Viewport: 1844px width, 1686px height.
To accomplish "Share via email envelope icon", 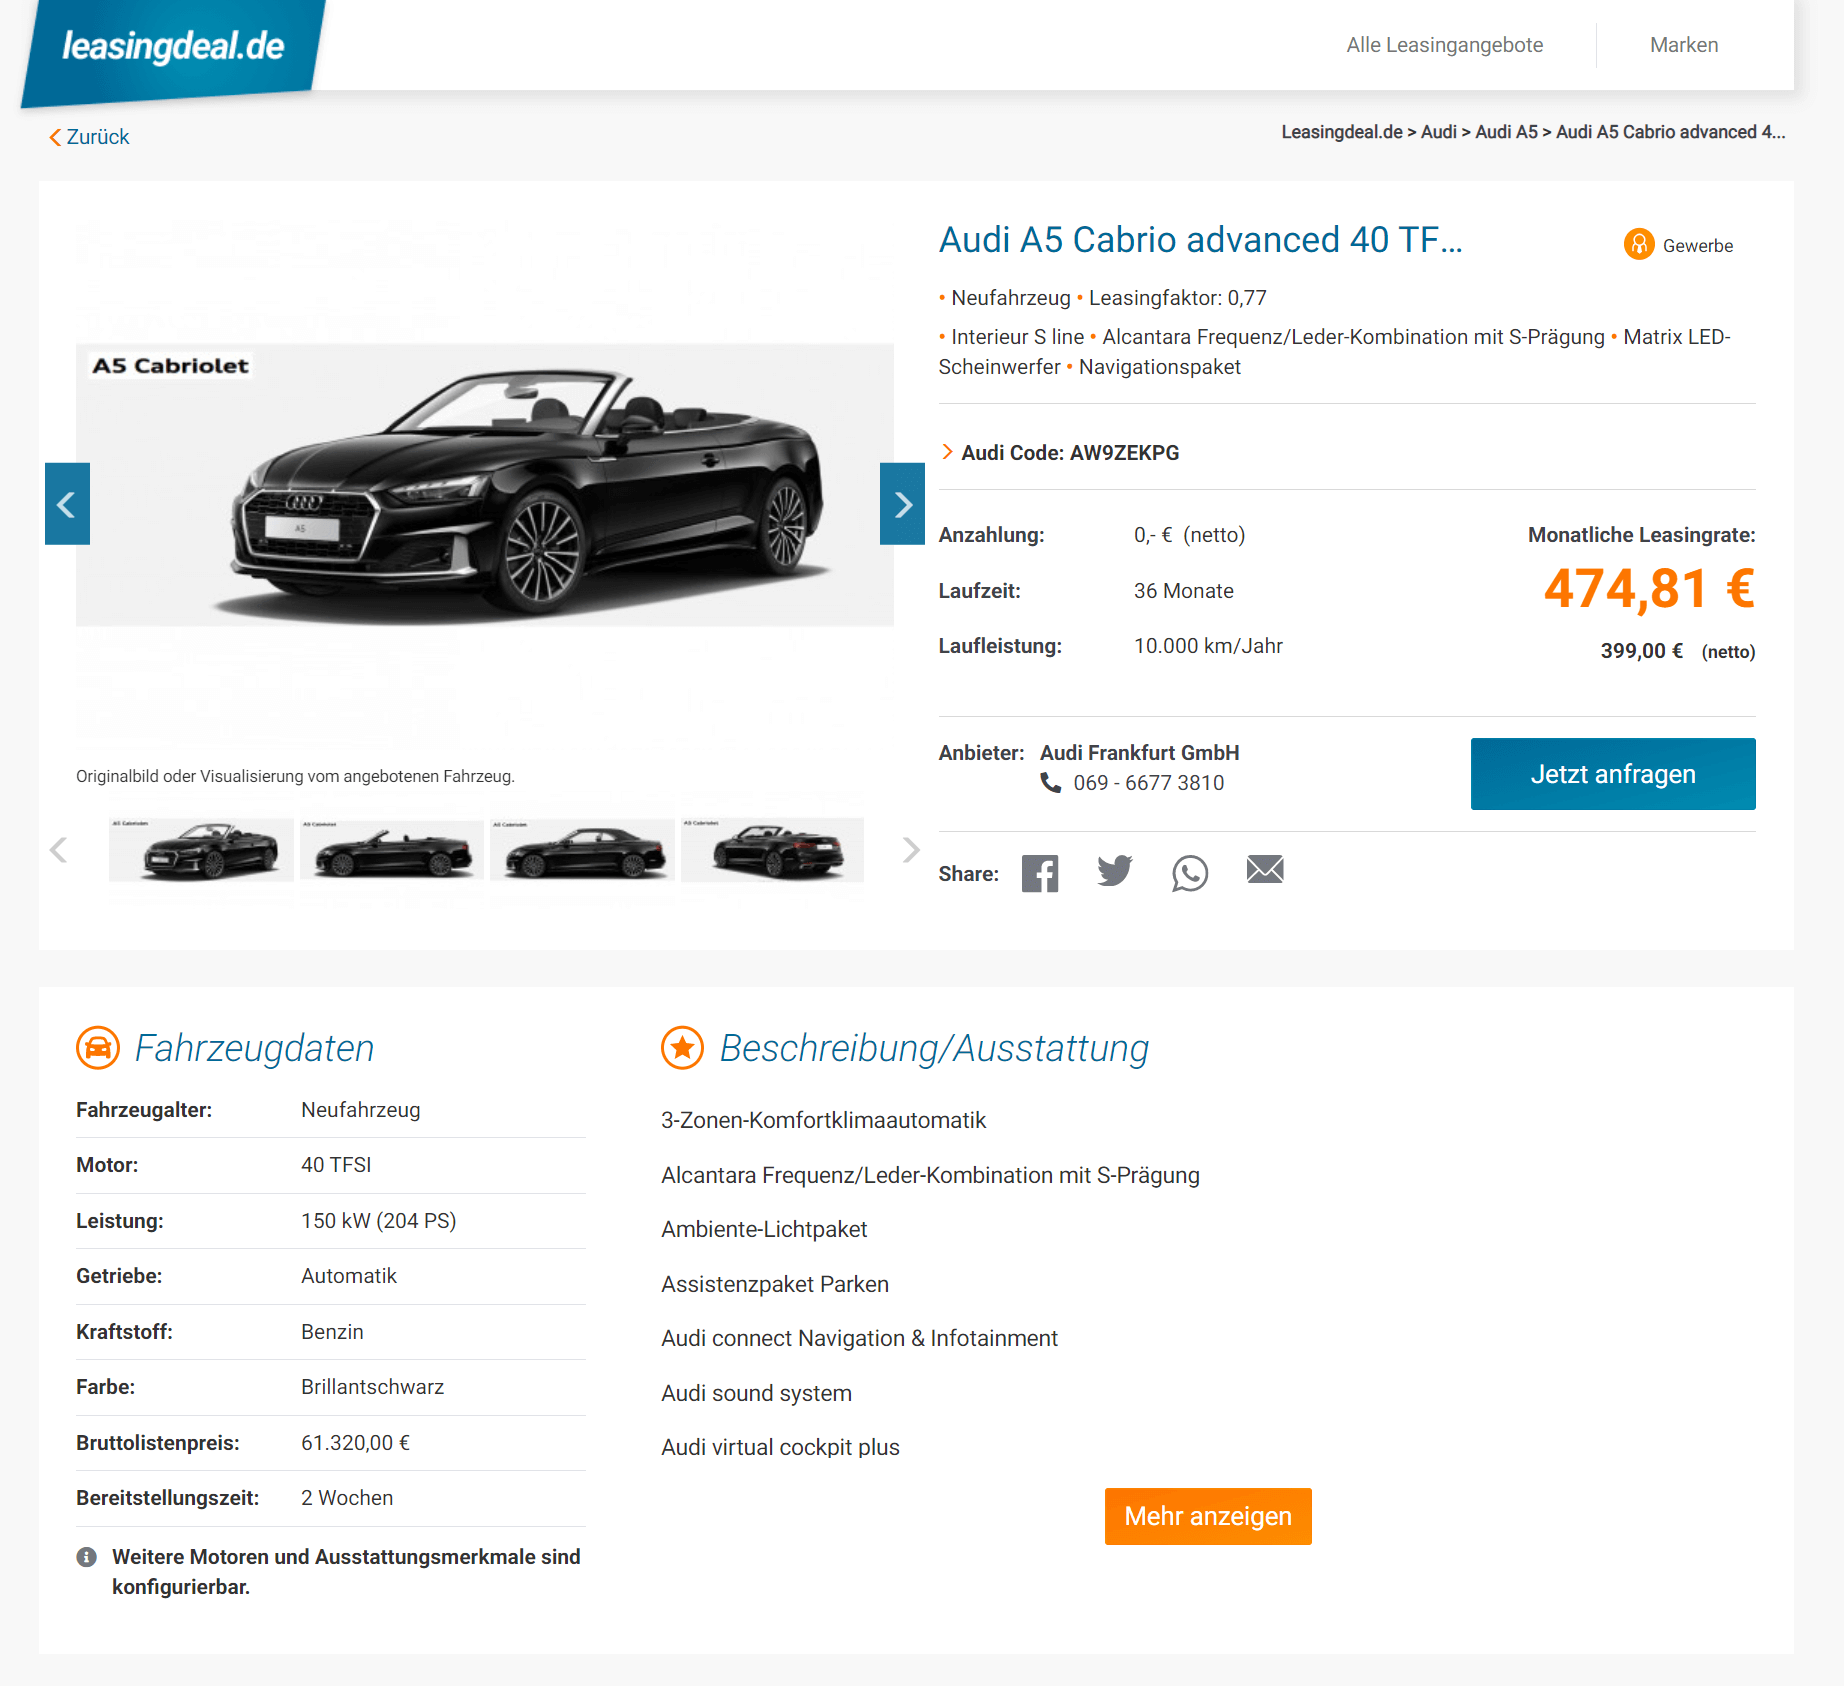I will 1265,870.
